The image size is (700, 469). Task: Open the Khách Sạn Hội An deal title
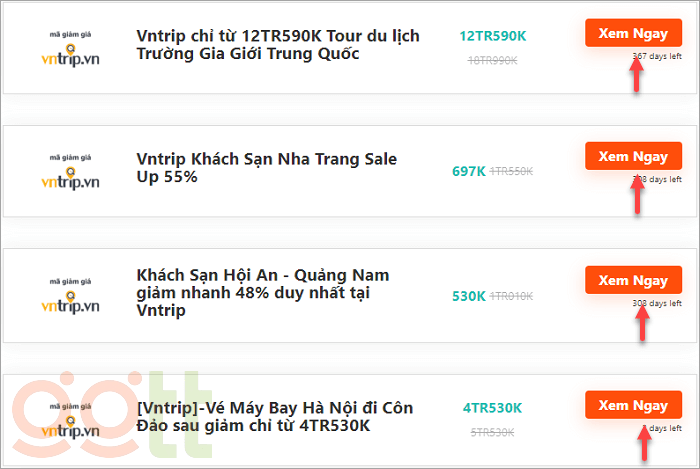(263, 292)
